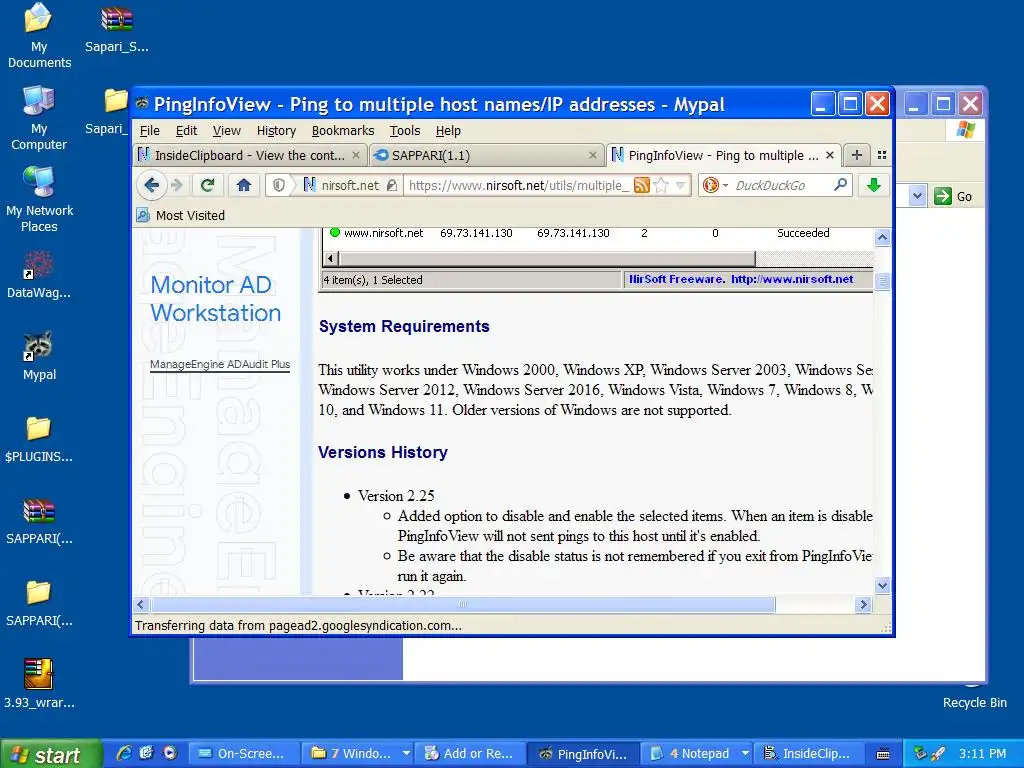Select the PingInfoView tab

point(724,155)
